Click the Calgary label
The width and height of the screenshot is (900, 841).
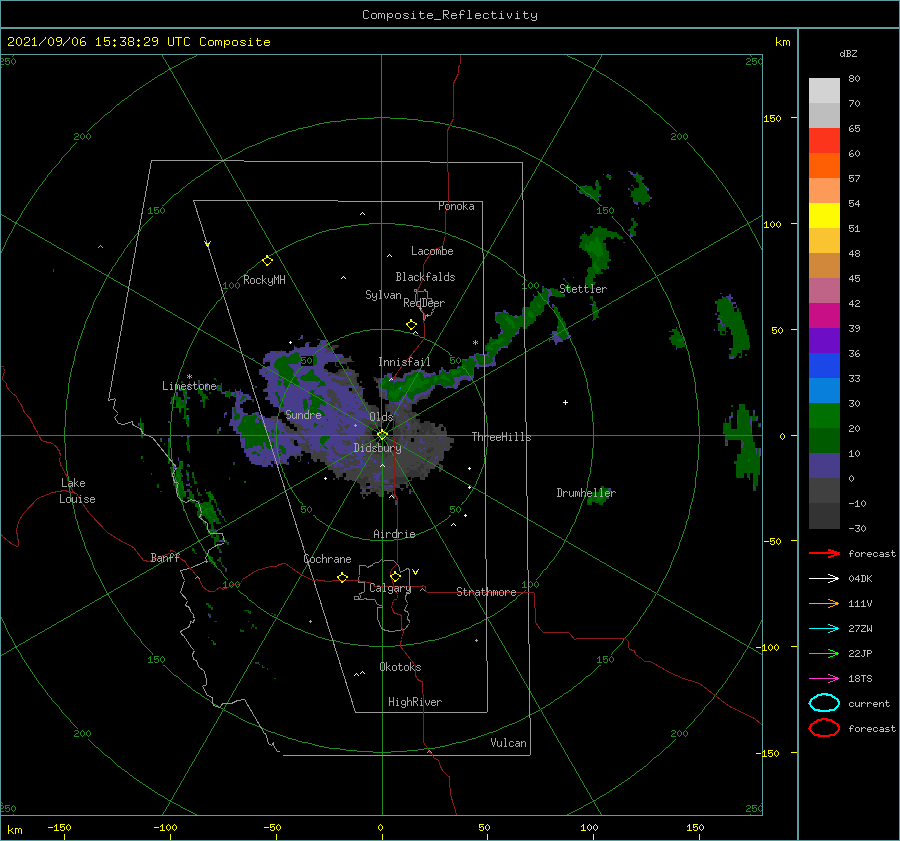tap(390, 588)
